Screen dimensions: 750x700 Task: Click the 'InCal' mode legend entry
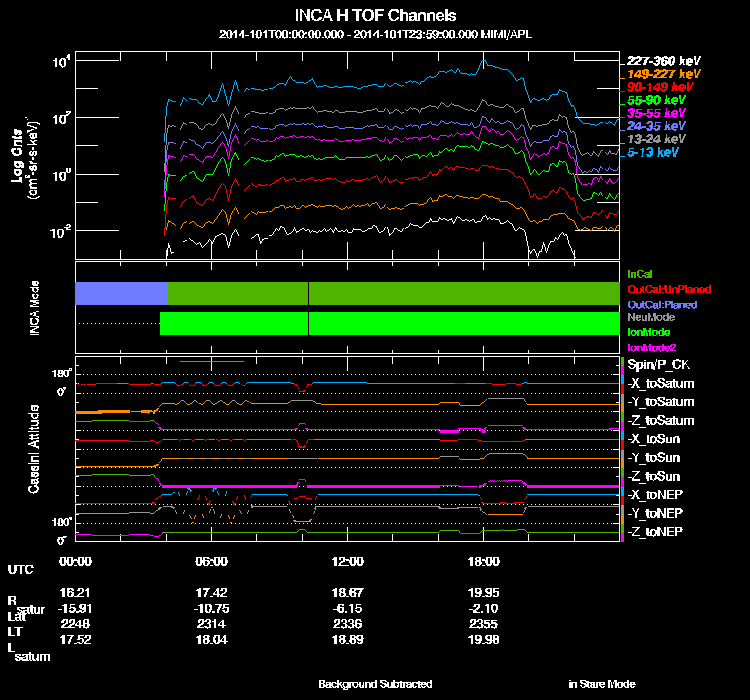tap(640, 274)
